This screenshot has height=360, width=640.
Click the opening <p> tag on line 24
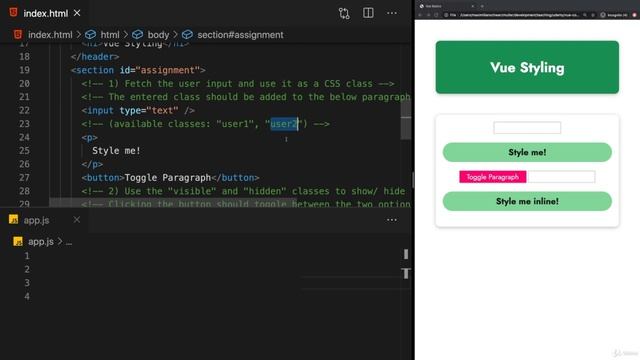89,138
